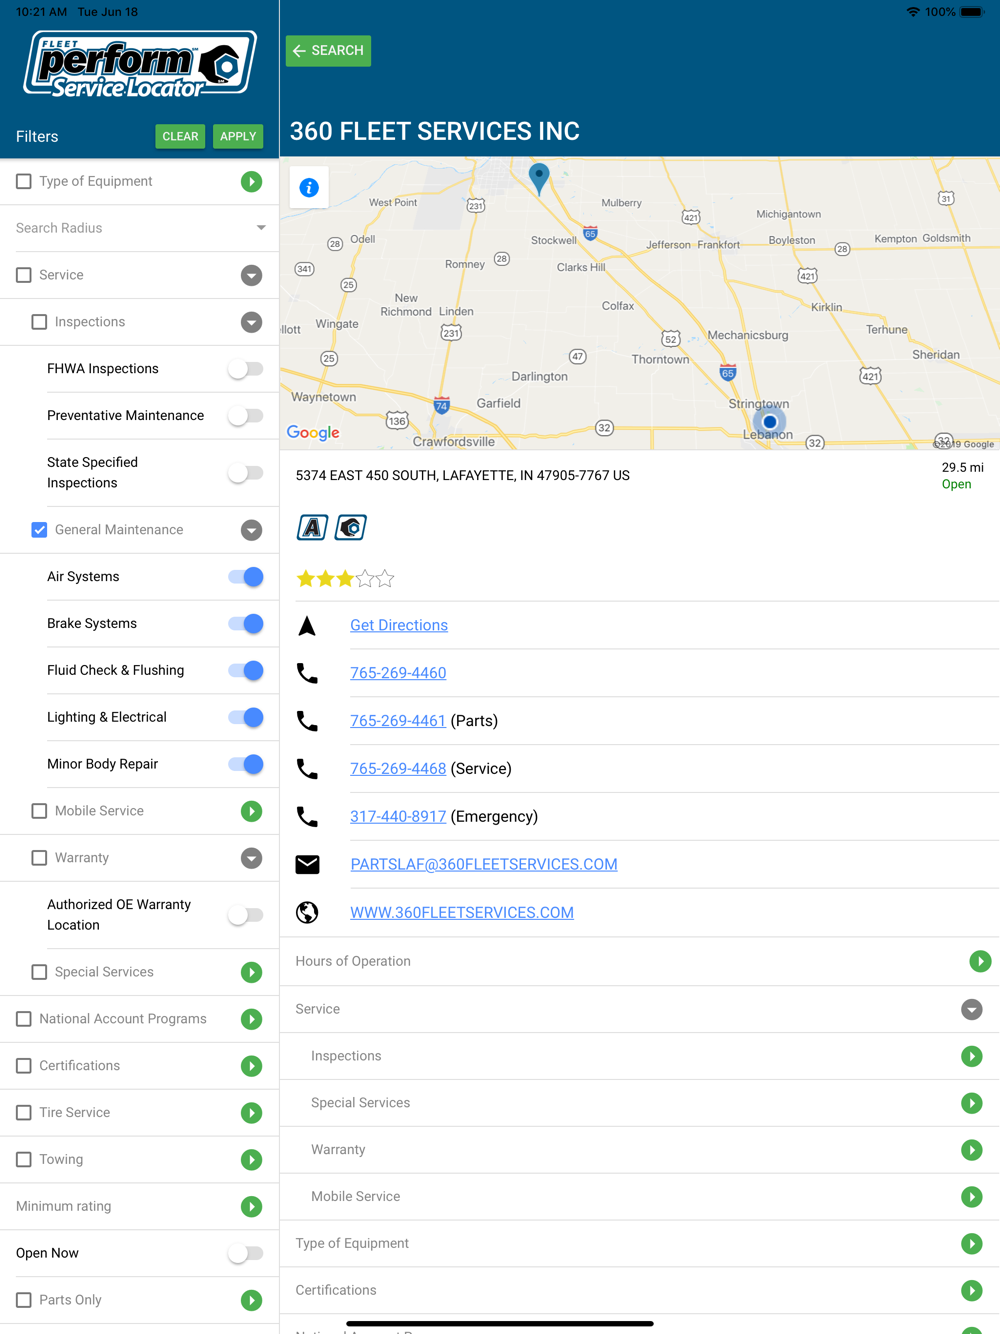Click the current location blue dot near Lebanon
The image size is (1000, 1334).
point(769,422)
